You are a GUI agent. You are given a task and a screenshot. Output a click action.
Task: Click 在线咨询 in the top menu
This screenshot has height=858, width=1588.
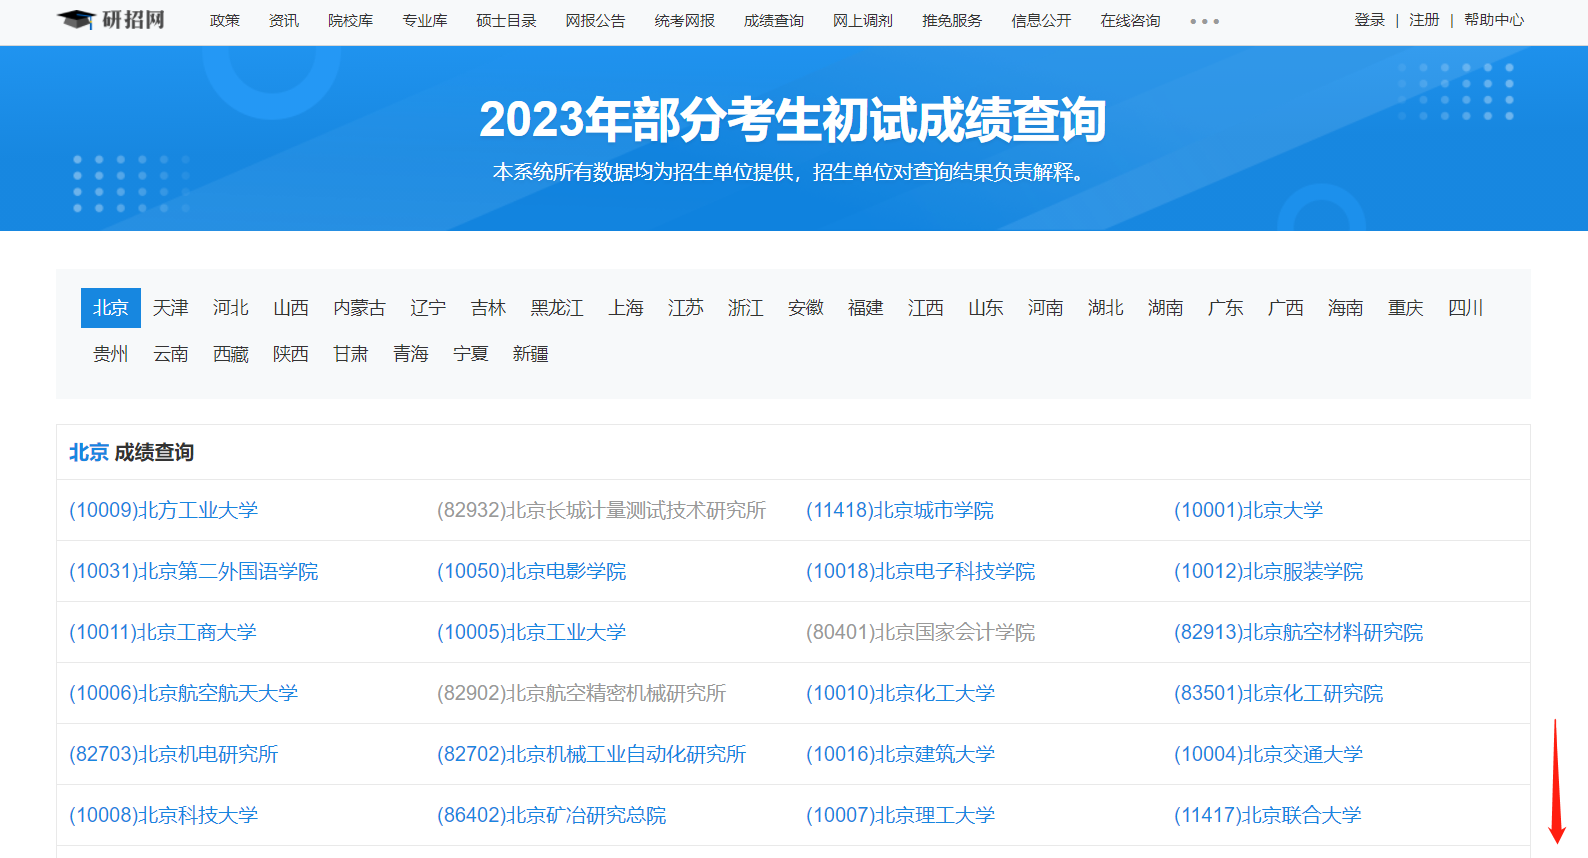[x=1130, y=20]
